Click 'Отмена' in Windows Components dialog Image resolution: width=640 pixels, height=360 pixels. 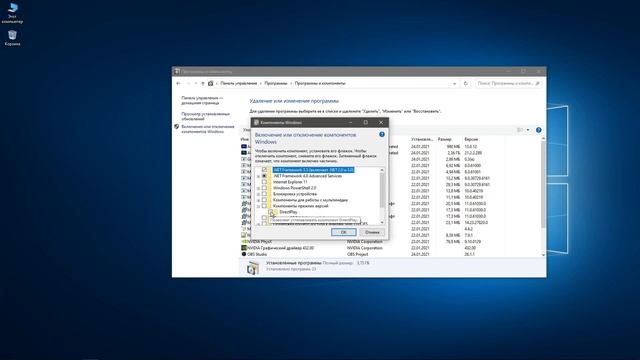[372, 232]
